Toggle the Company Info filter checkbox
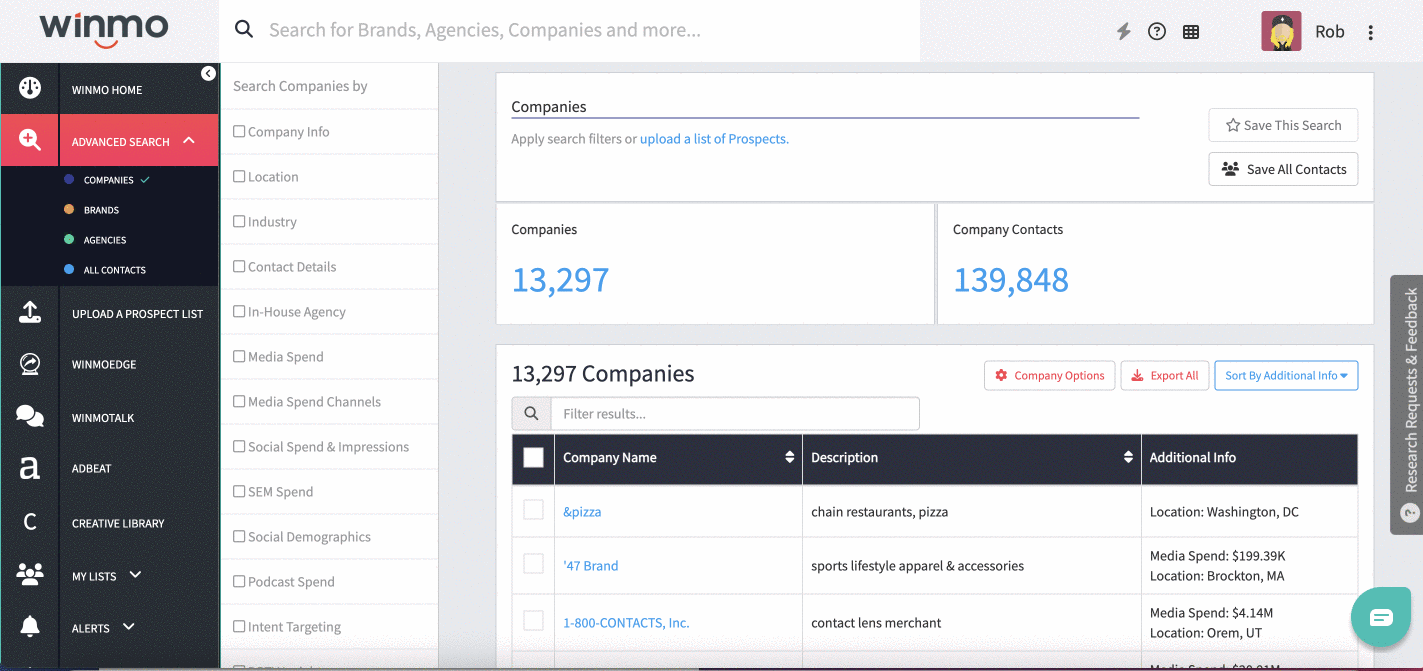The width and height of the screenshot is (1423, 671). coord(239,131)
